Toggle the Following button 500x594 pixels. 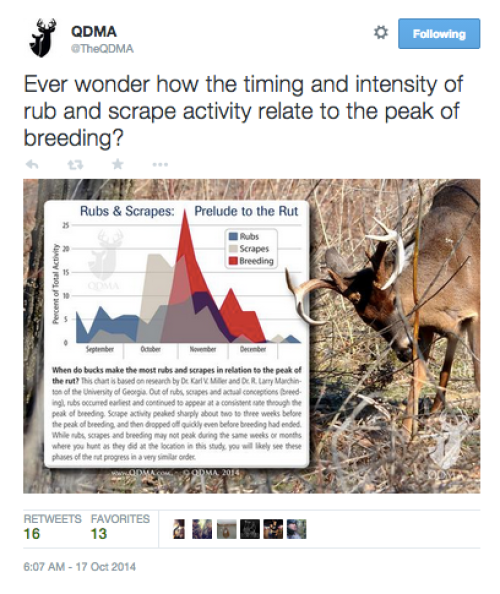pyautogui.click(x=439, y=34)
